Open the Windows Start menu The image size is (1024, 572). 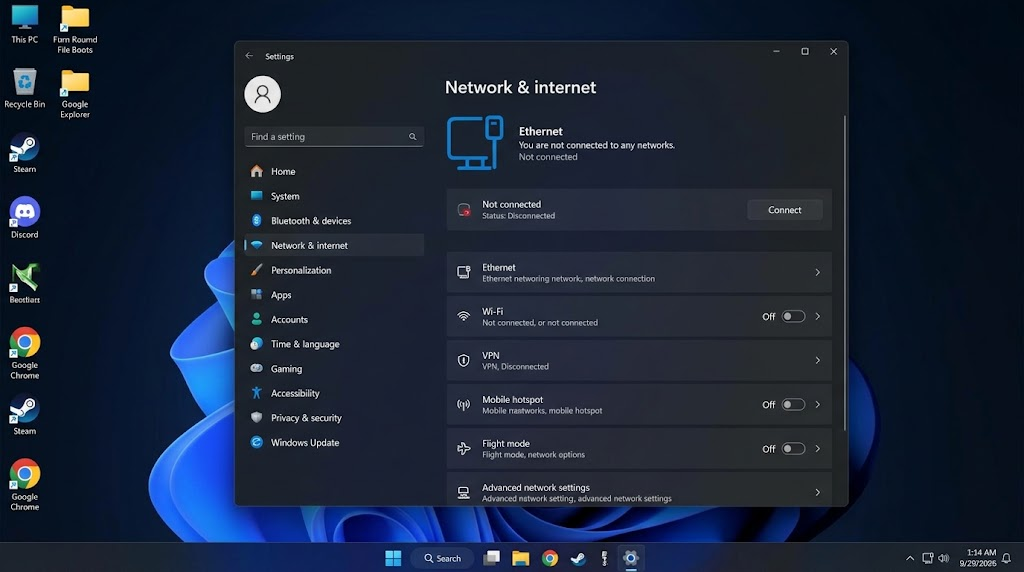[393, 558]
